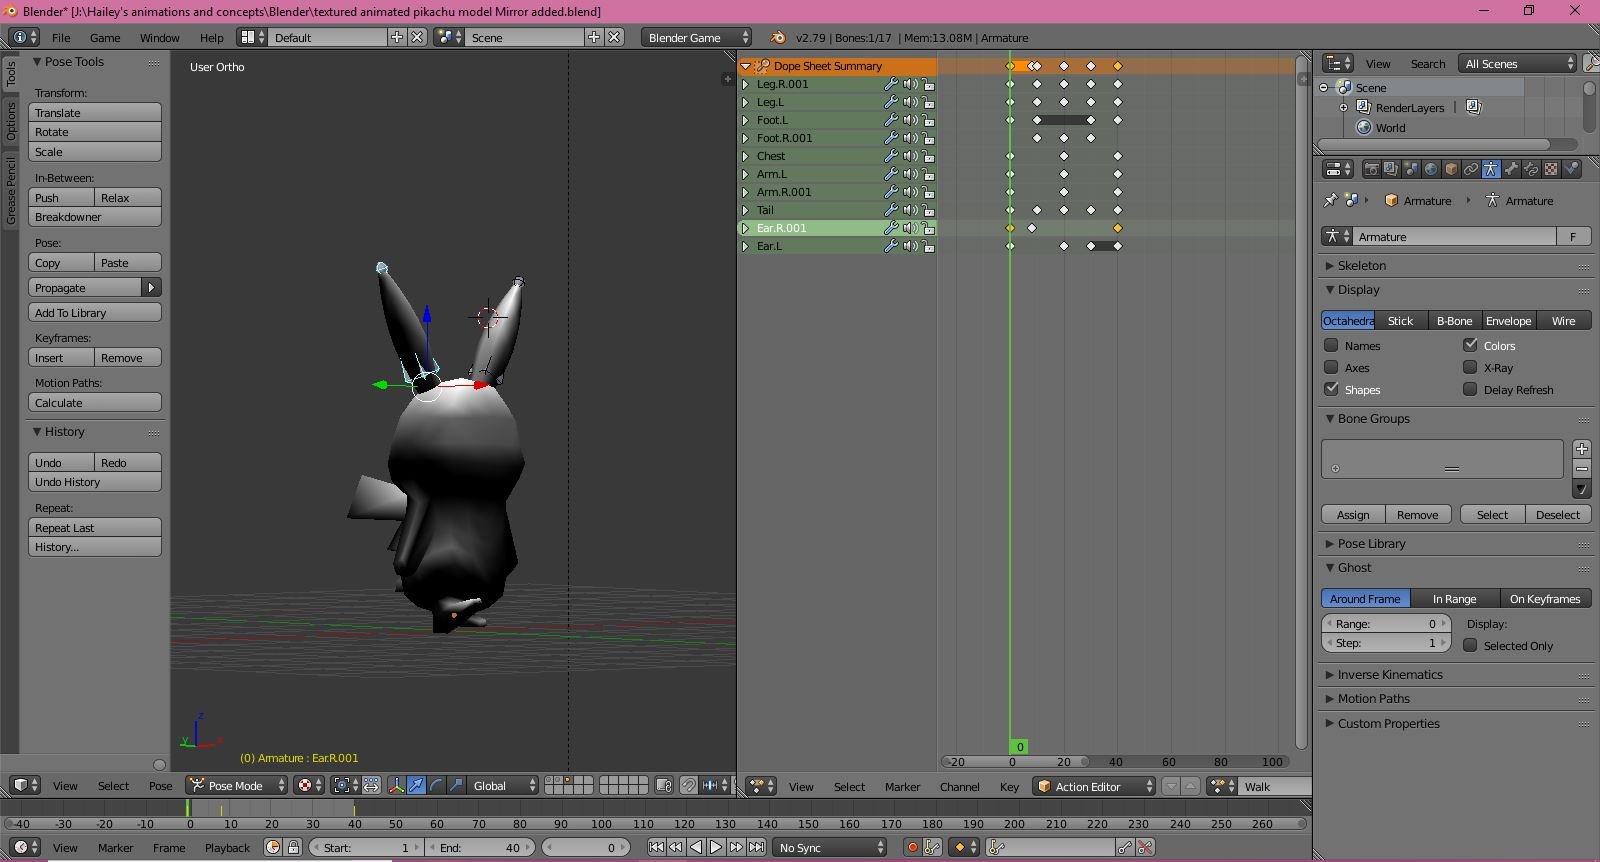The image size is (1600, 862).
Task: Toggle the lock on Ear.L channel
Action: 929,246
